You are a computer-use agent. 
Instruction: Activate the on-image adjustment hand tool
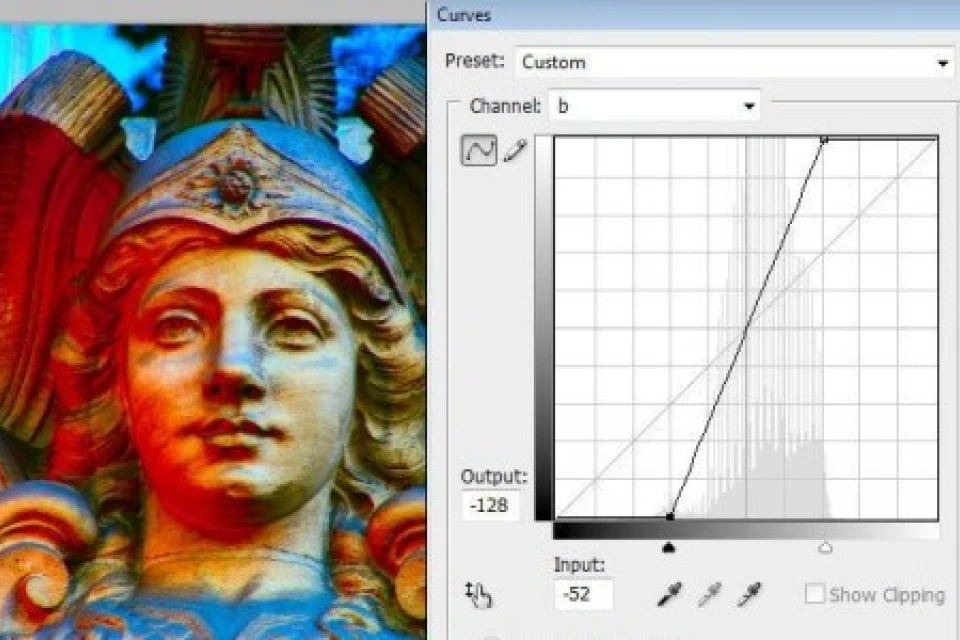pyautogui.click(x=478, y=595)
